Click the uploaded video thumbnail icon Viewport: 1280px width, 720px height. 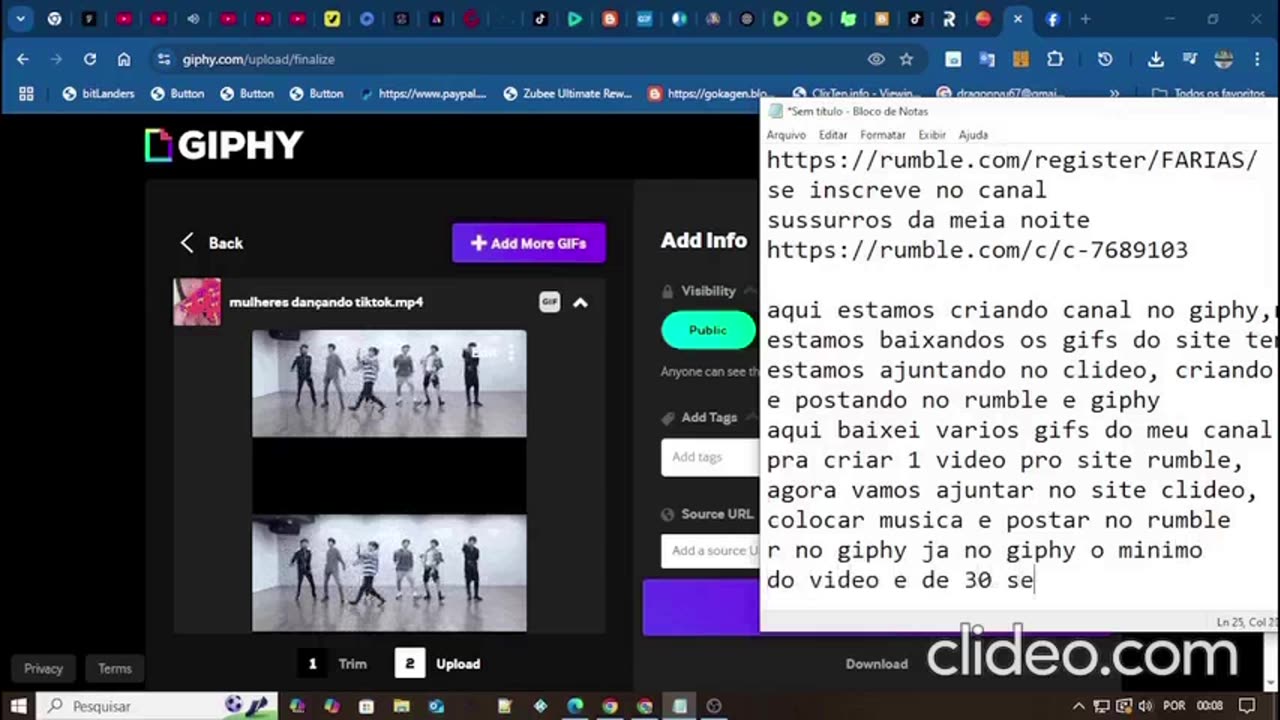tap(197, 302)
